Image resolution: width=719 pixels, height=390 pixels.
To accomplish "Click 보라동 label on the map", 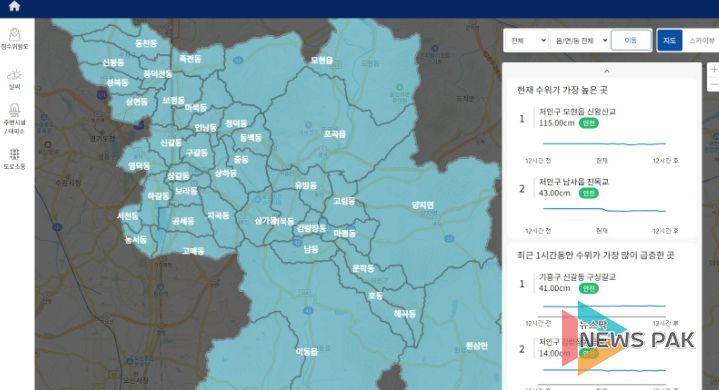I will [186, 191].
